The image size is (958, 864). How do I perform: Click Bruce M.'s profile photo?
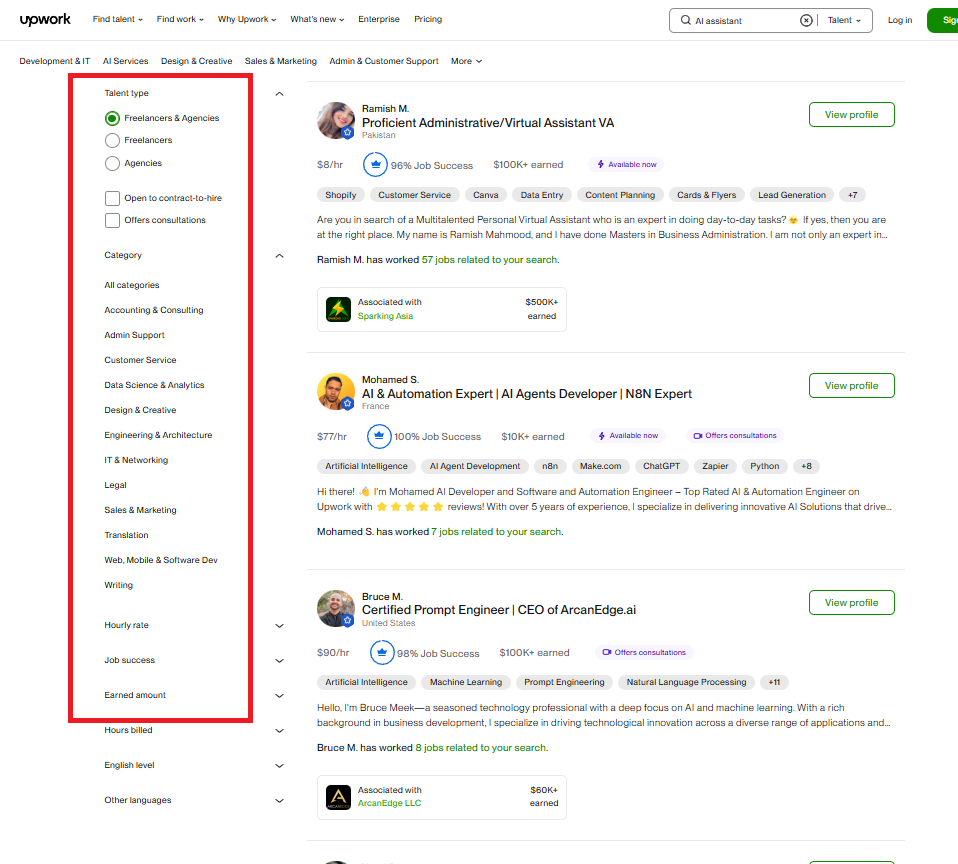coord(335,608)
